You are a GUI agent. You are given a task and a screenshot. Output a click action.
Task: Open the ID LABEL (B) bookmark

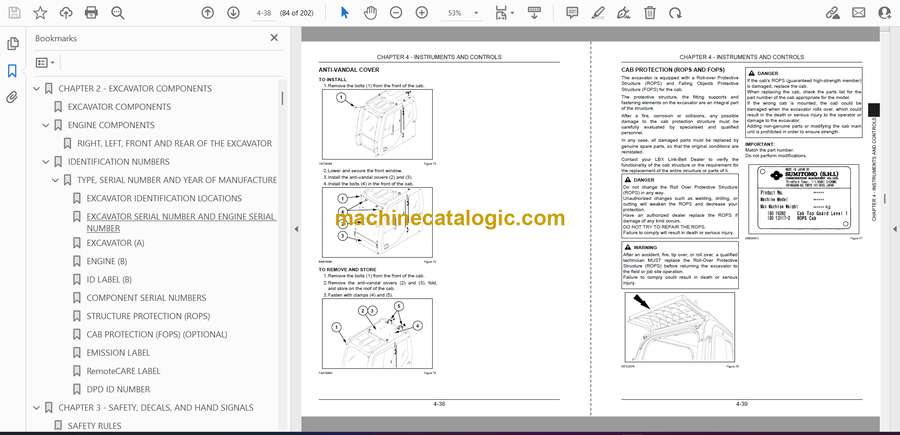109,279
